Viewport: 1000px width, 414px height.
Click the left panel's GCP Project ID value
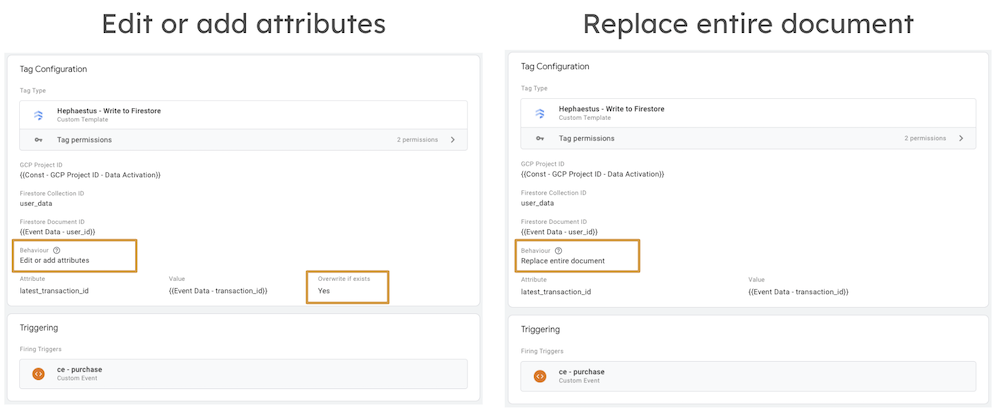[x=90, y=175]
